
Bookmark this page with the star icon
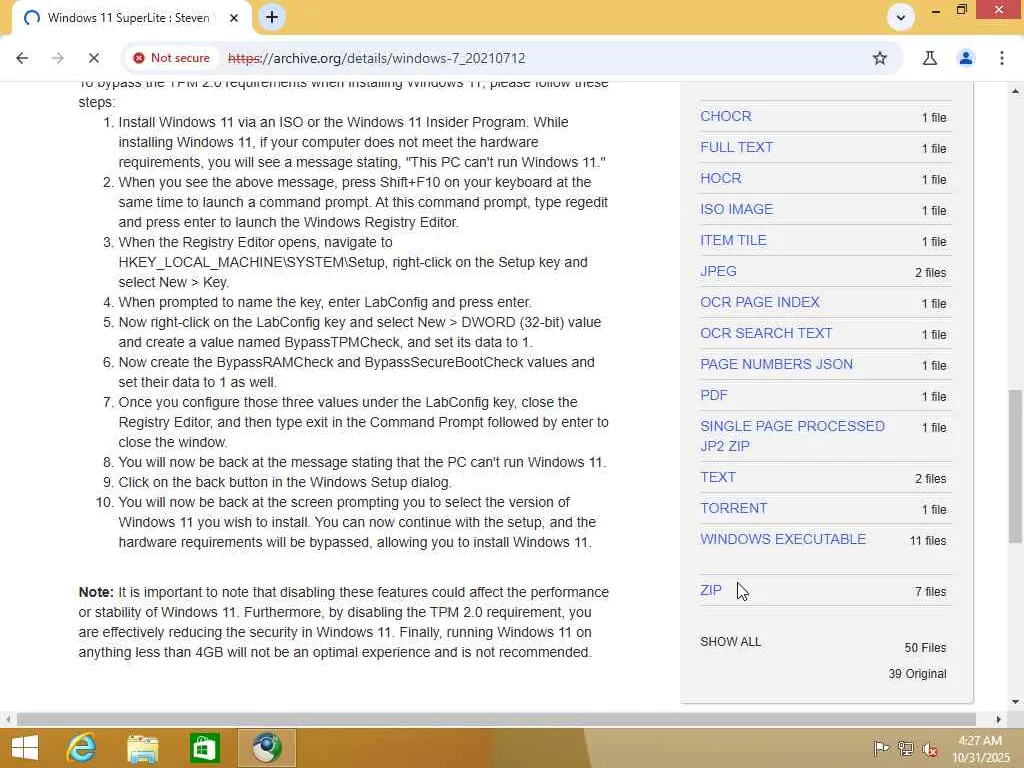(880, 58)
